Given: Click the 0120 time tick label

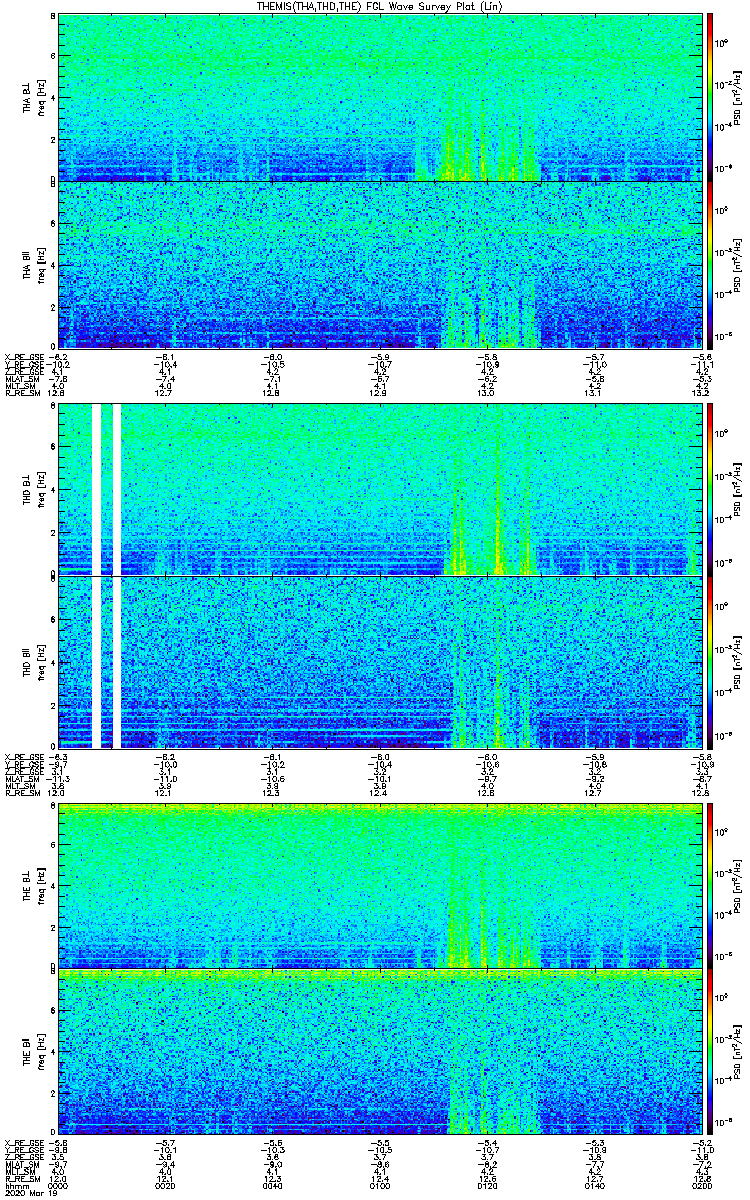Looking at the screenshot, I should 486,1186.
